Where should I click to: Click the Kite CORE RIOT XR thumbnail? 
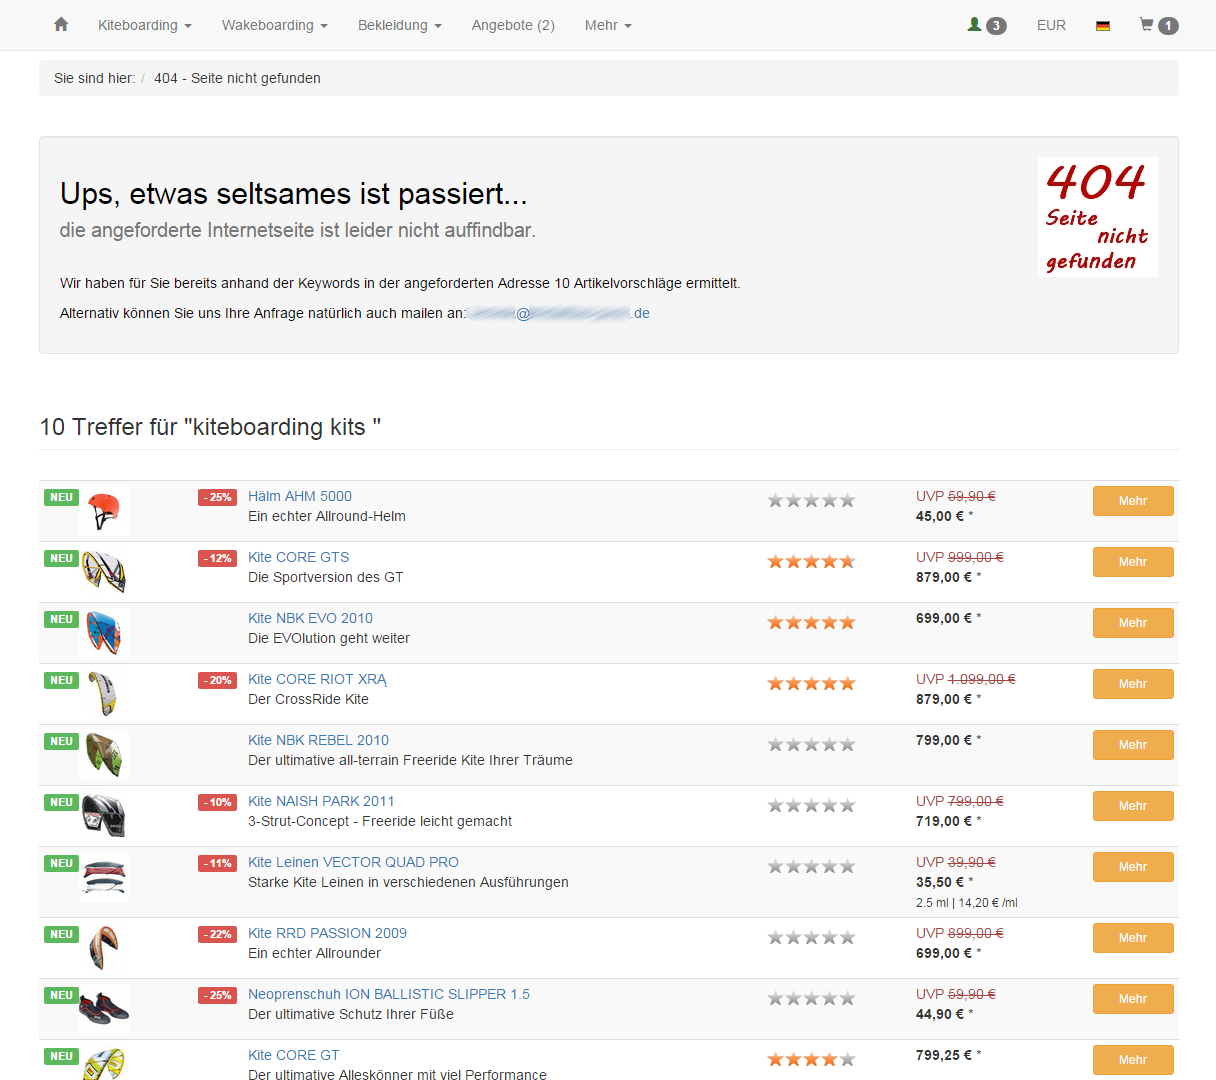pos(104,694)
